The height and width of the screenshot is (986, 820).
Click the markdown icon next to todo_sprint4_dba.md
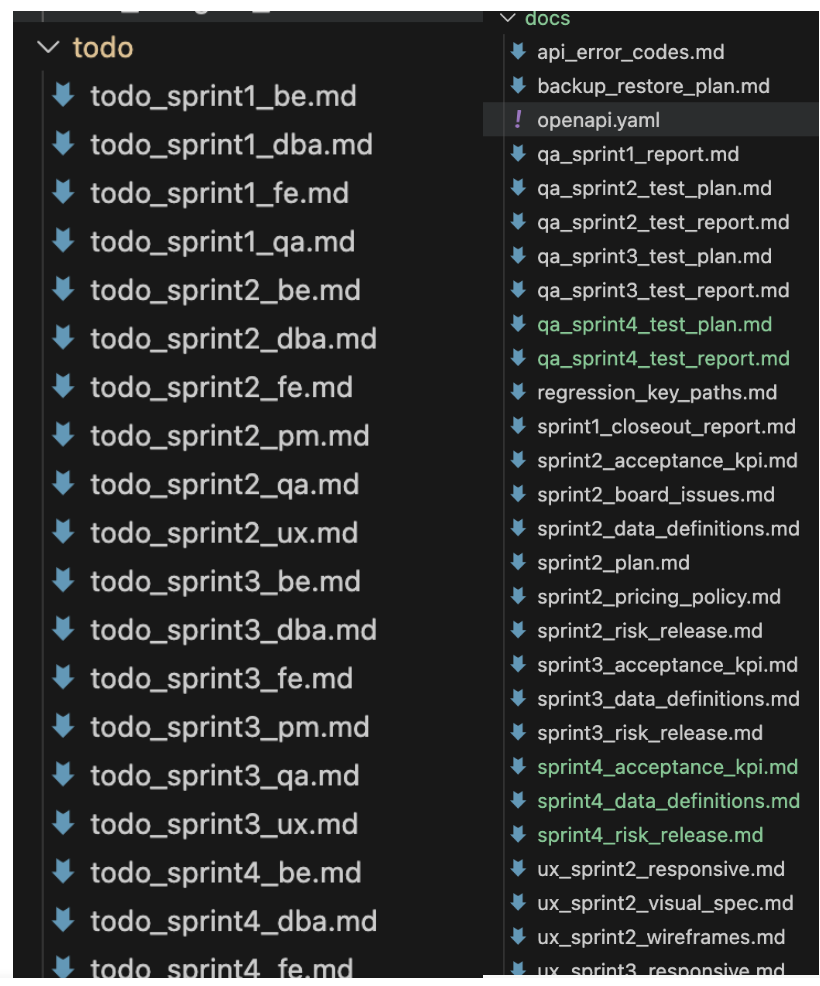(x=64, y=920)
